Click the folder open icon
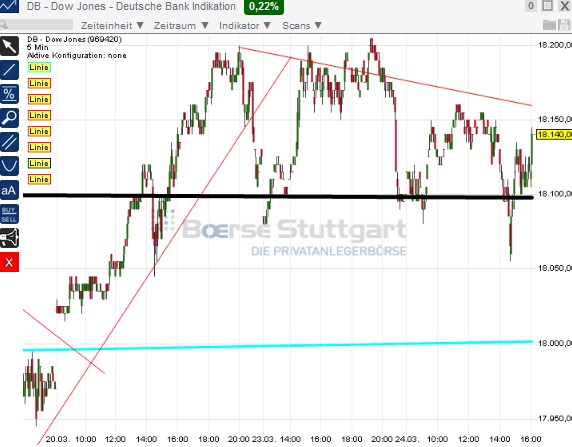The height and width of the screenshot is (447, 572). (x=549, y=25)
